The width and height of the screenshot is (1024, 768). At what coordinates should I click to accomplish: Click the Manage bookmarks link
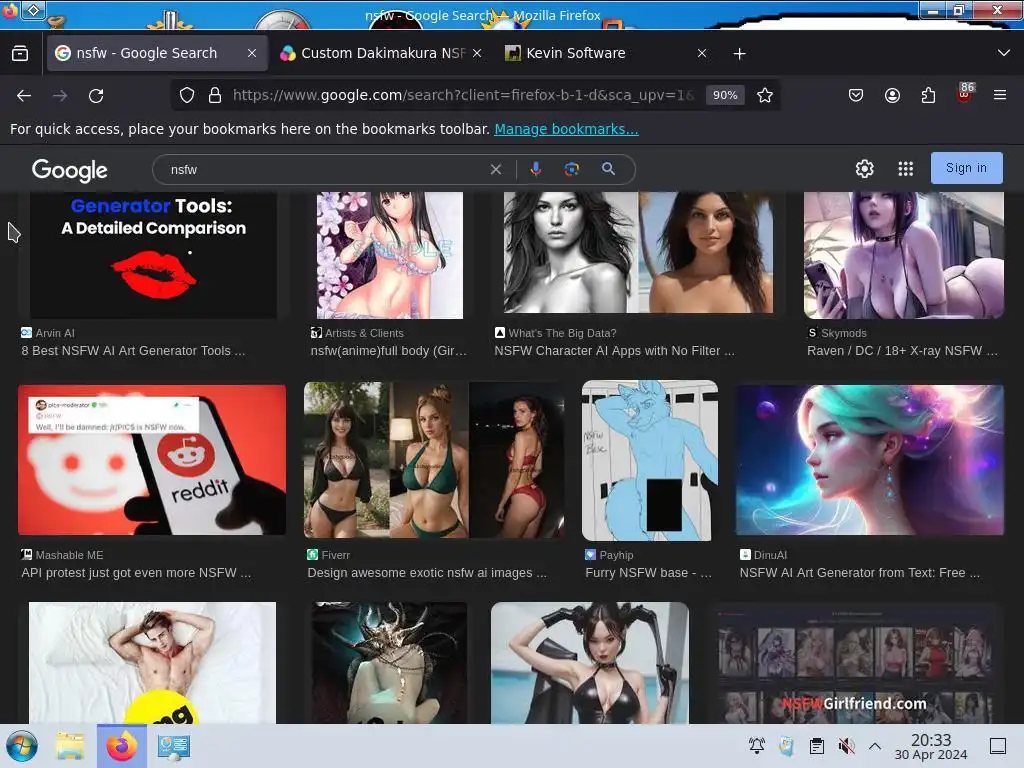(x=566, y=129)
